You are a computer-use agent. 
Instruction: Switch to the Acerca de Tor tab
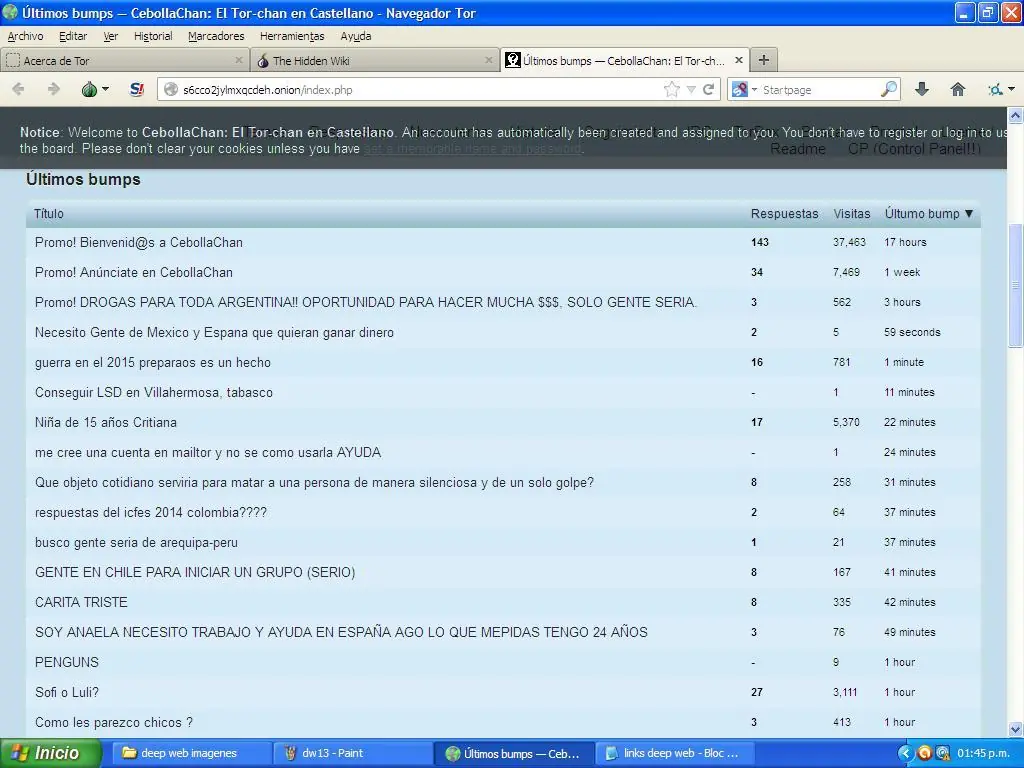pos(124,60)
